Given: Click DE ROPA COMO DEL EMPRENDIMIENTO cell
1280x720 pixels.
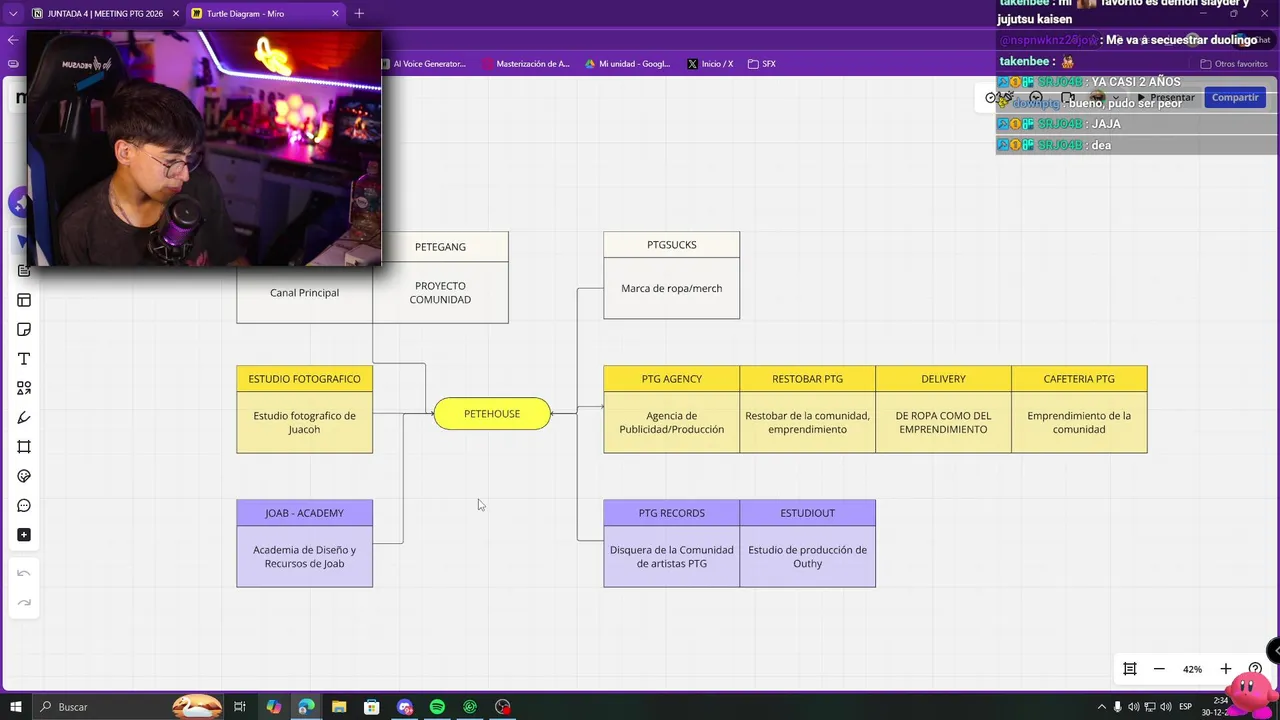Looking at the screenshot, I should (943, 423).
